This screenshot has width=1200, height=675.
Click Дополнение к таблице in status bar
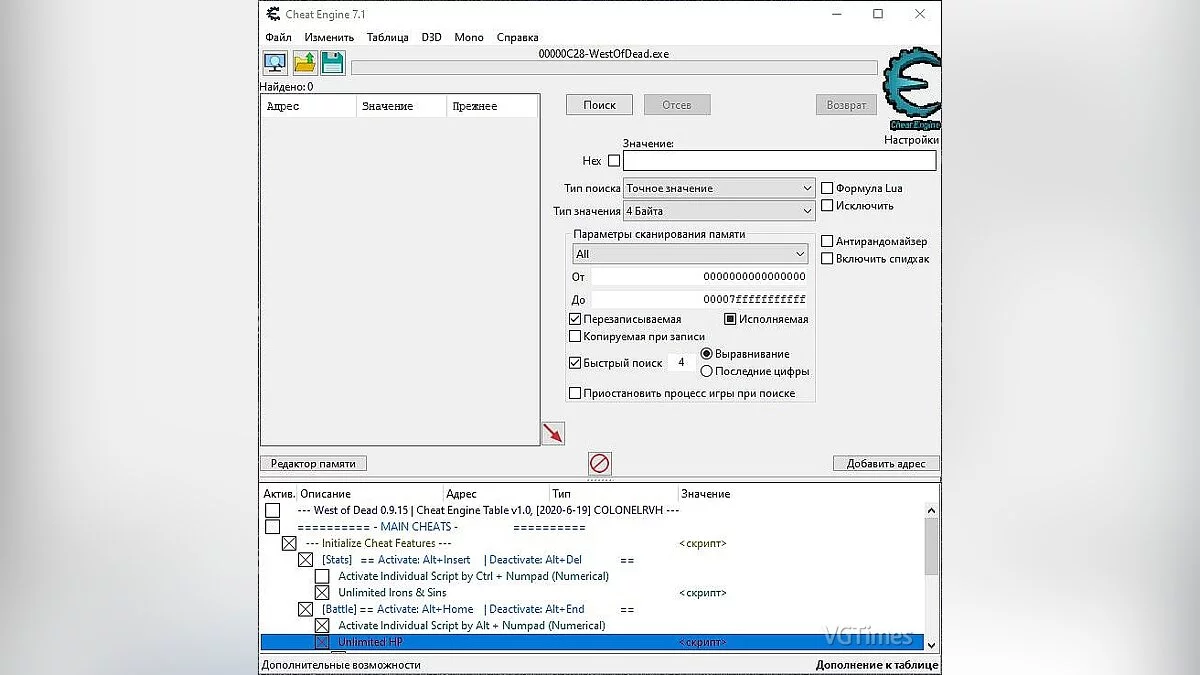point(877,664)
